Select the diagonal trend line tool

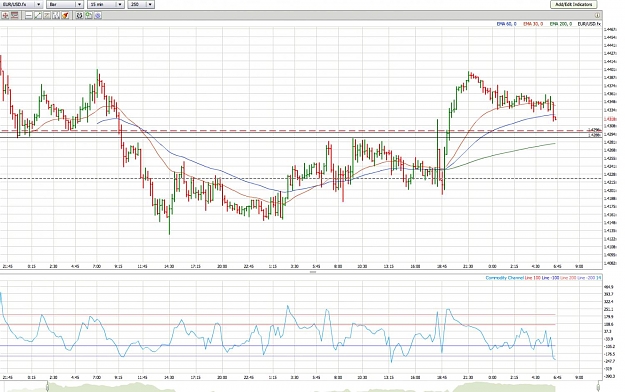(37, 16)
